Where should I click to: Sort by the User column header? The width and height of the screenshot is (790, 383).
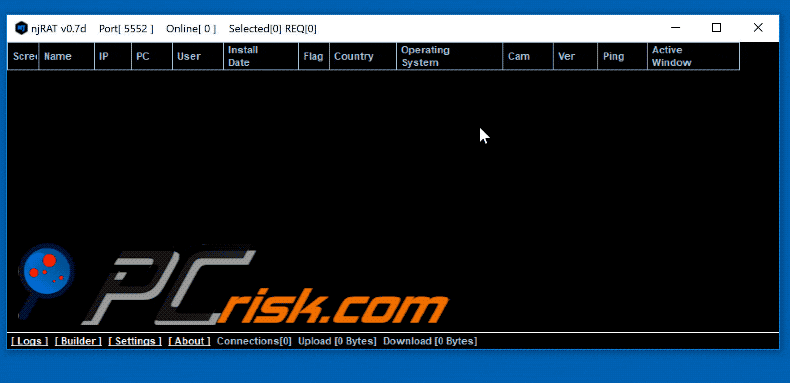pos(198,56)
